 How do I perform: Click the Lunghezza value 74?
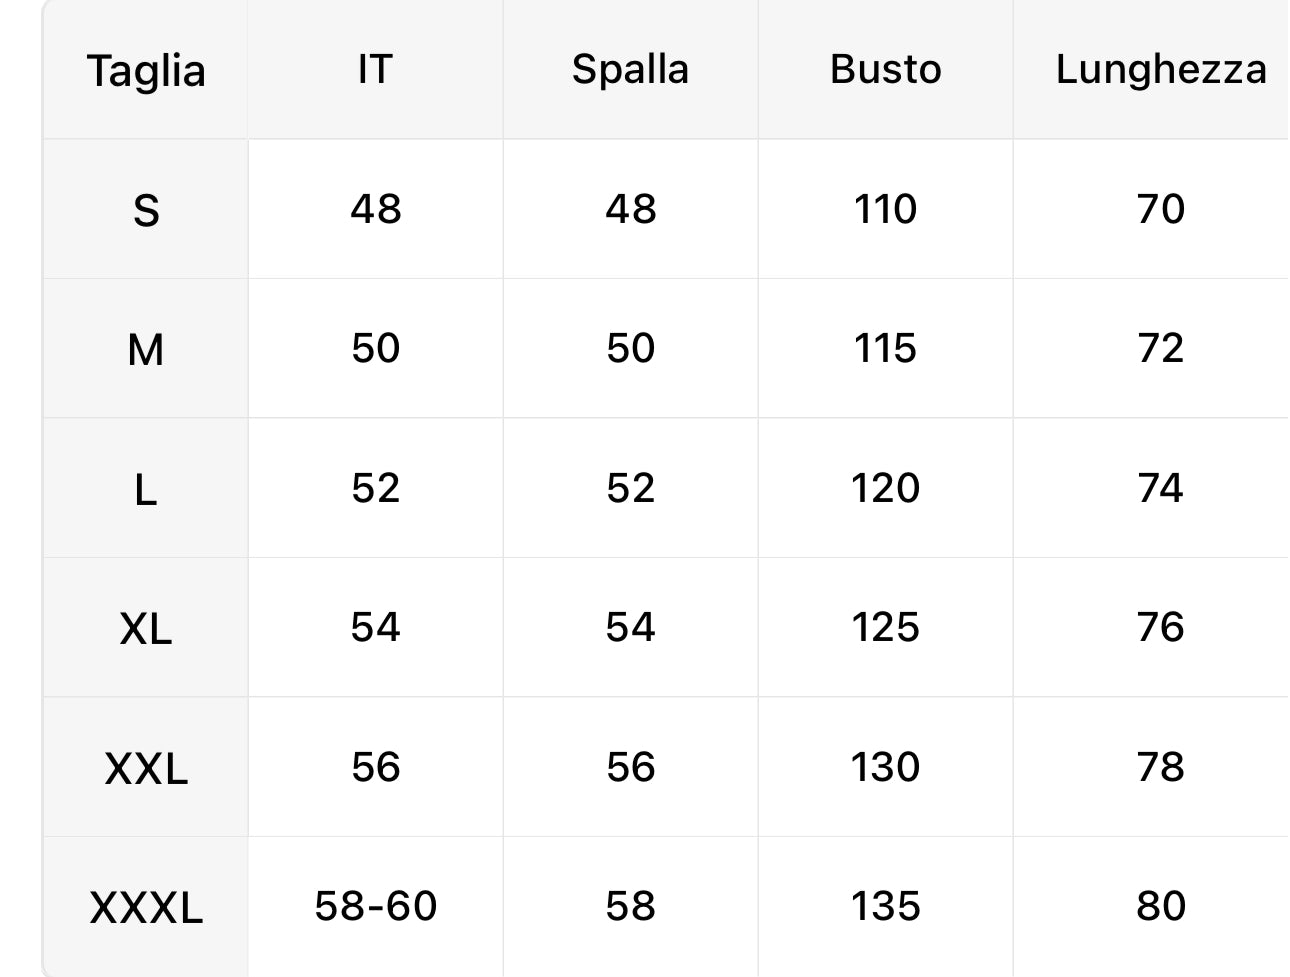[x=1160, y=488]
